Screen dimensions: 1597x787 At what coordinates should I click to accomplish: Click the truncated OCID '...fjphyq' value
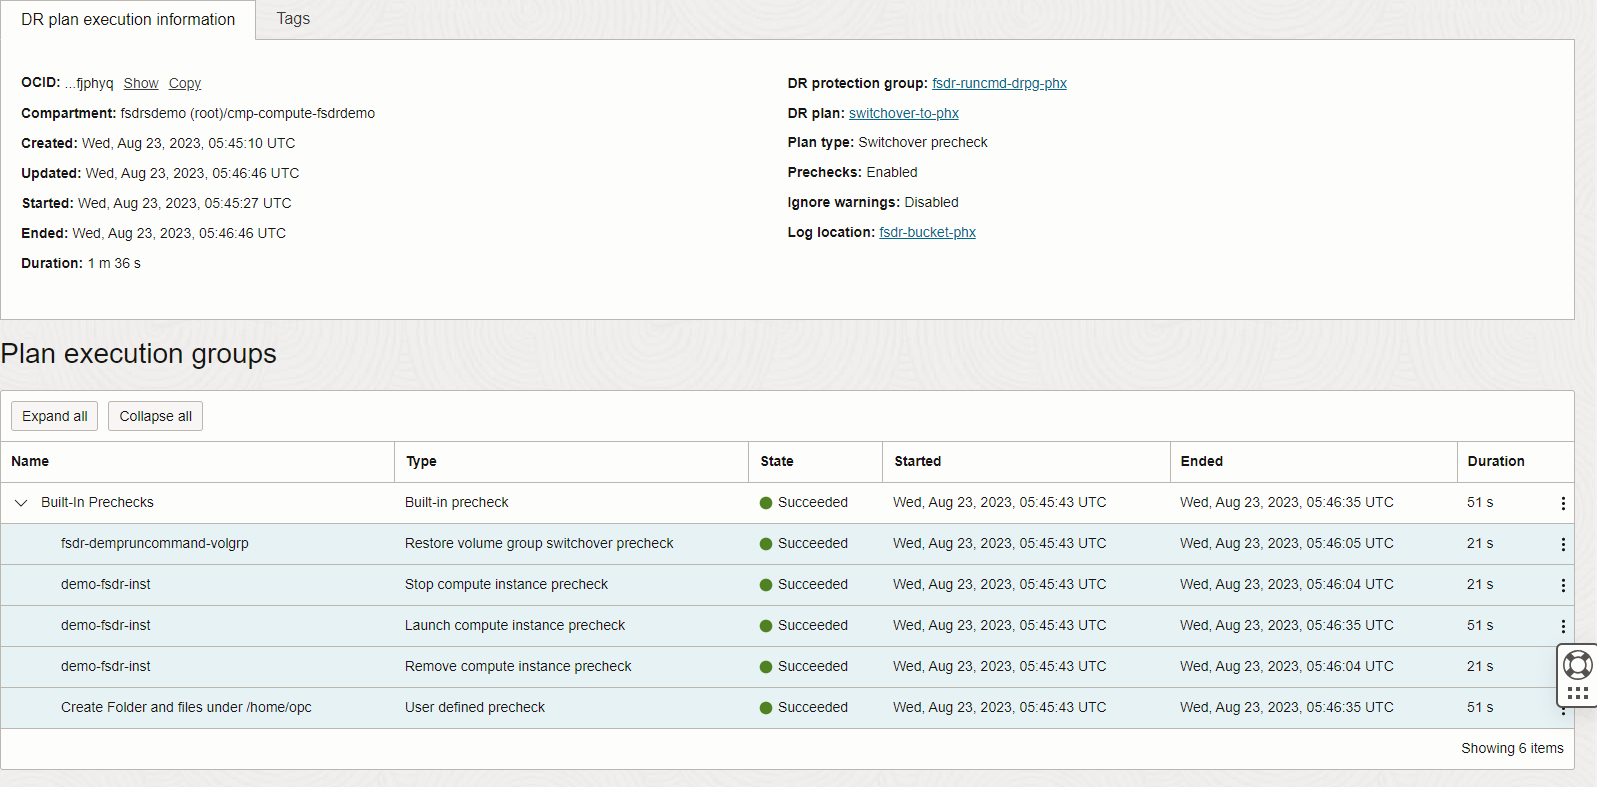tap(89, 83)
